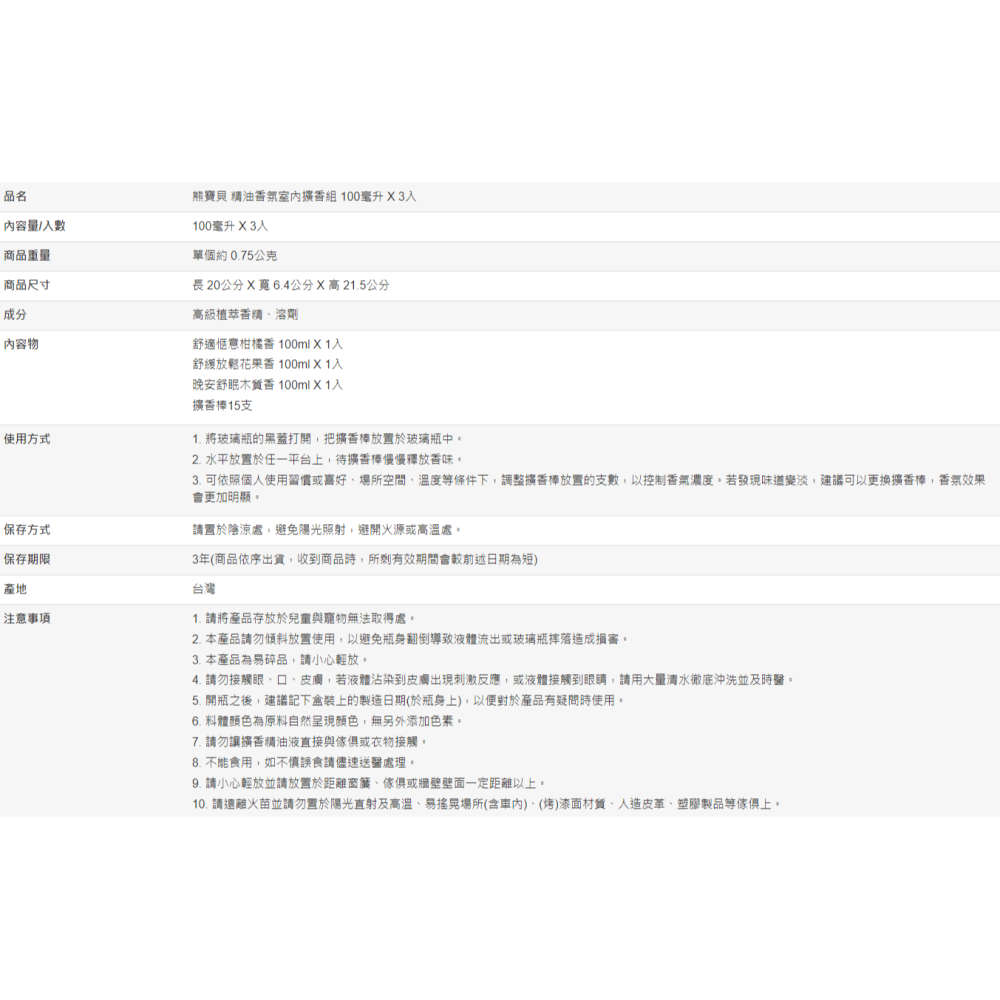Click the 成分 row label
This screenshot has width=1000, height=1000.
point(16,314)
